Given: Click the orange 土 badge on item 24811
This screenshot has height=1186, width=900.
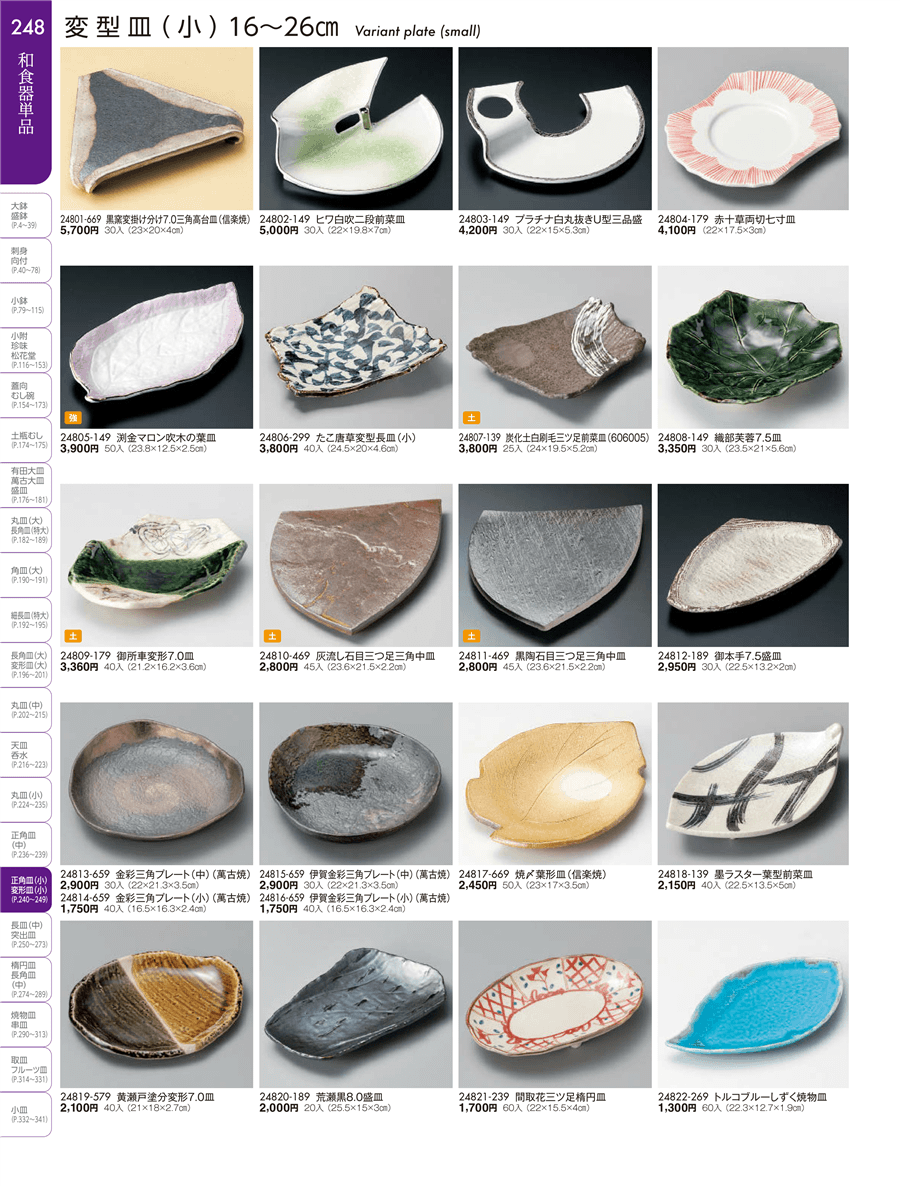Looking at the screenshot, I should [x=471, y=636].
